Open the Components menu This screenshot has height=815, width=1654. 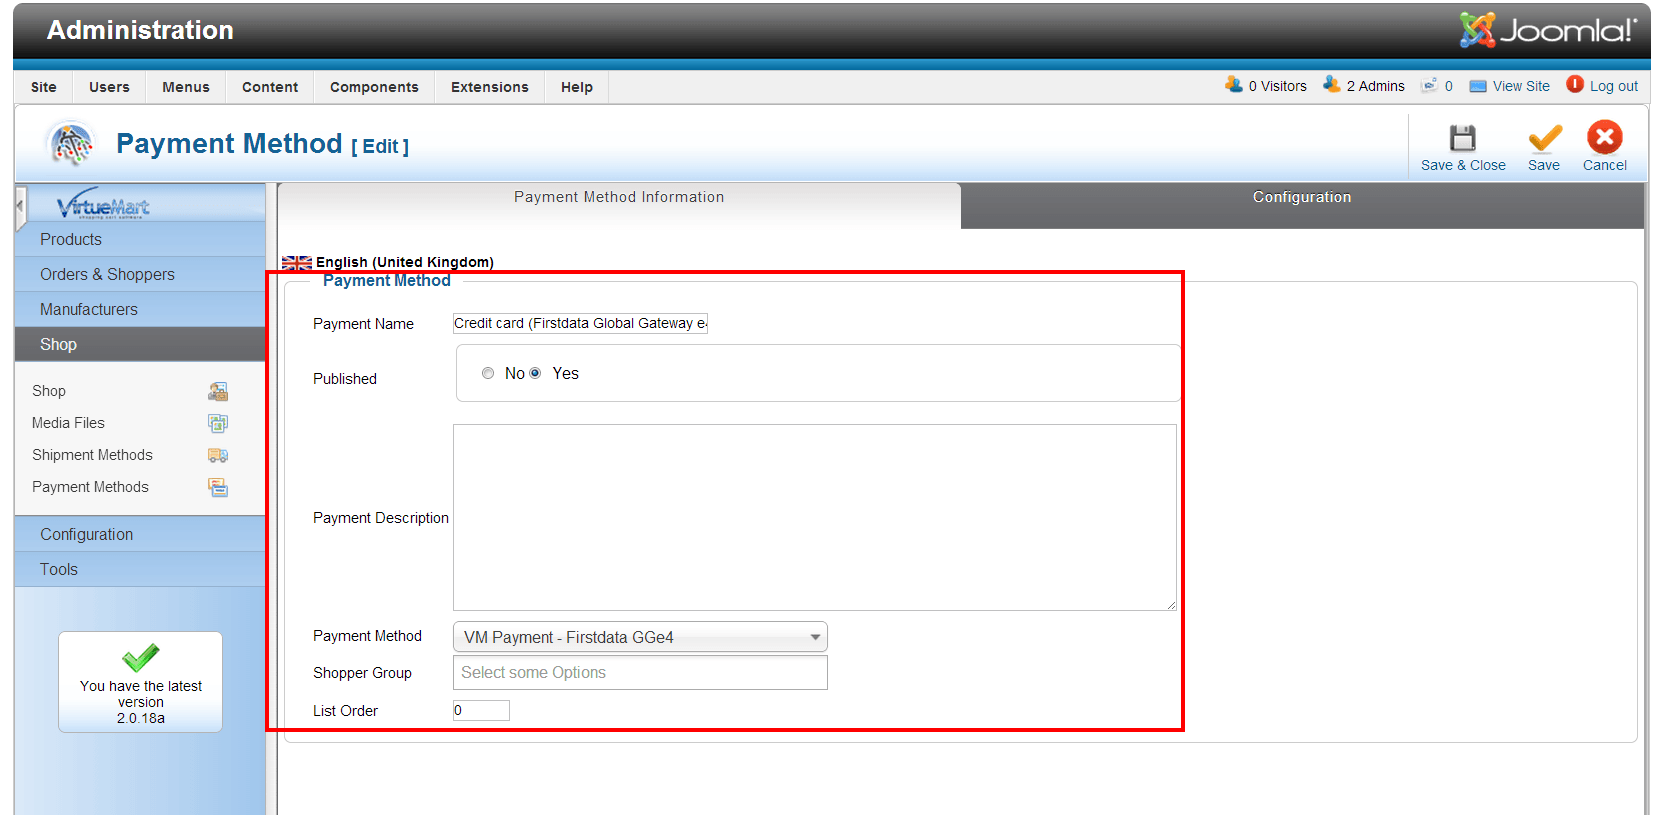pyautogui.click(x=374, y=87)
